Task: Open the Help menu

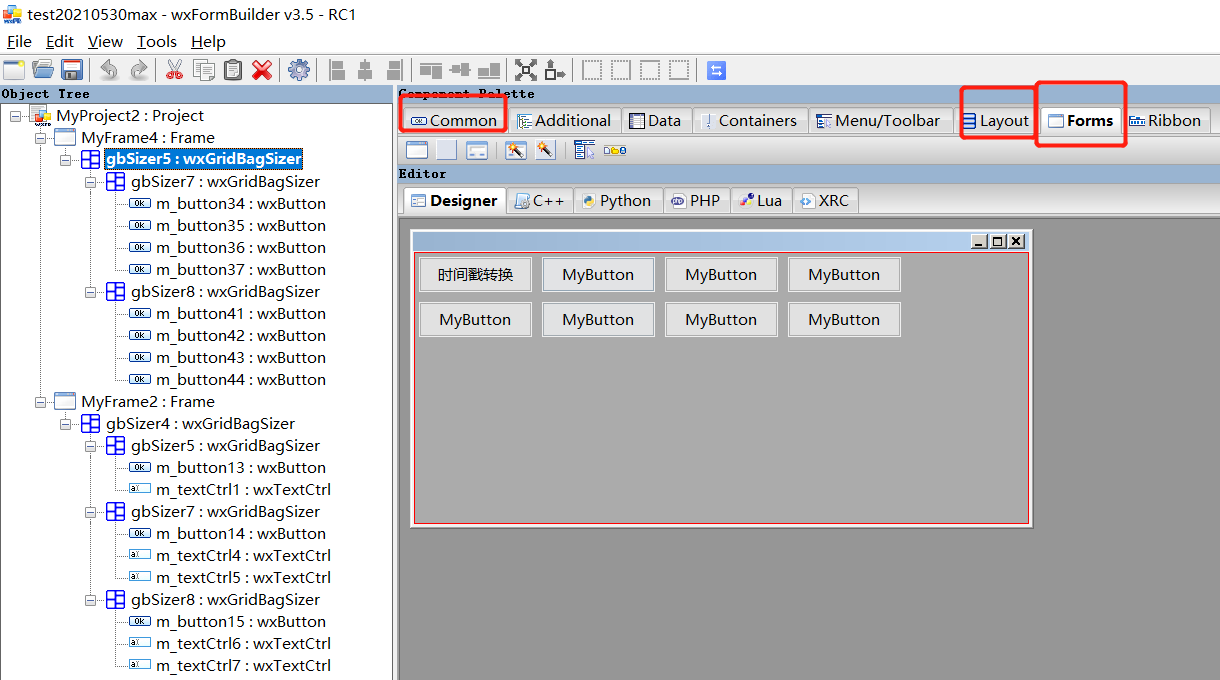Action: point(208,41)
